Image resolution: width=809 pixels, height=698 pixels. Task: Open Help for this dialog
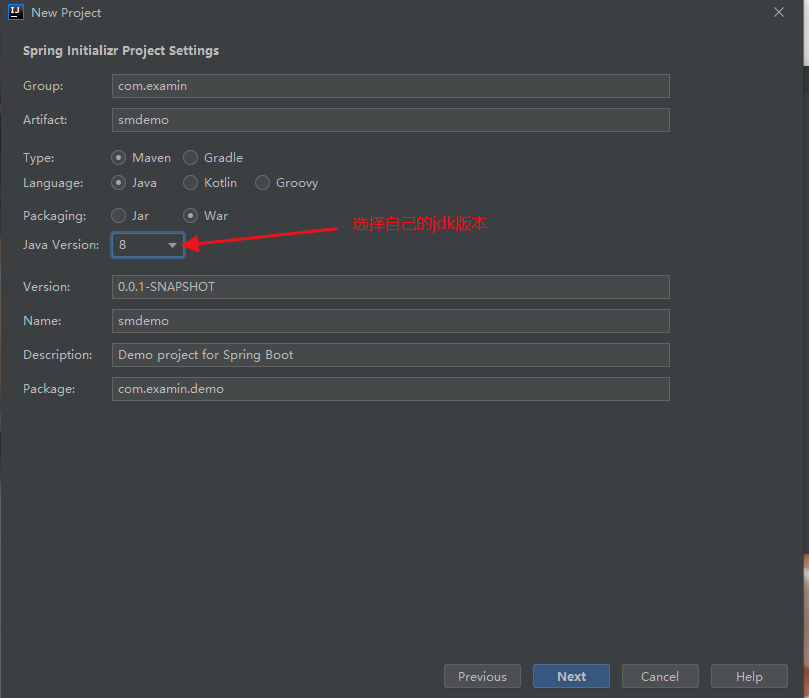point(749,677)
